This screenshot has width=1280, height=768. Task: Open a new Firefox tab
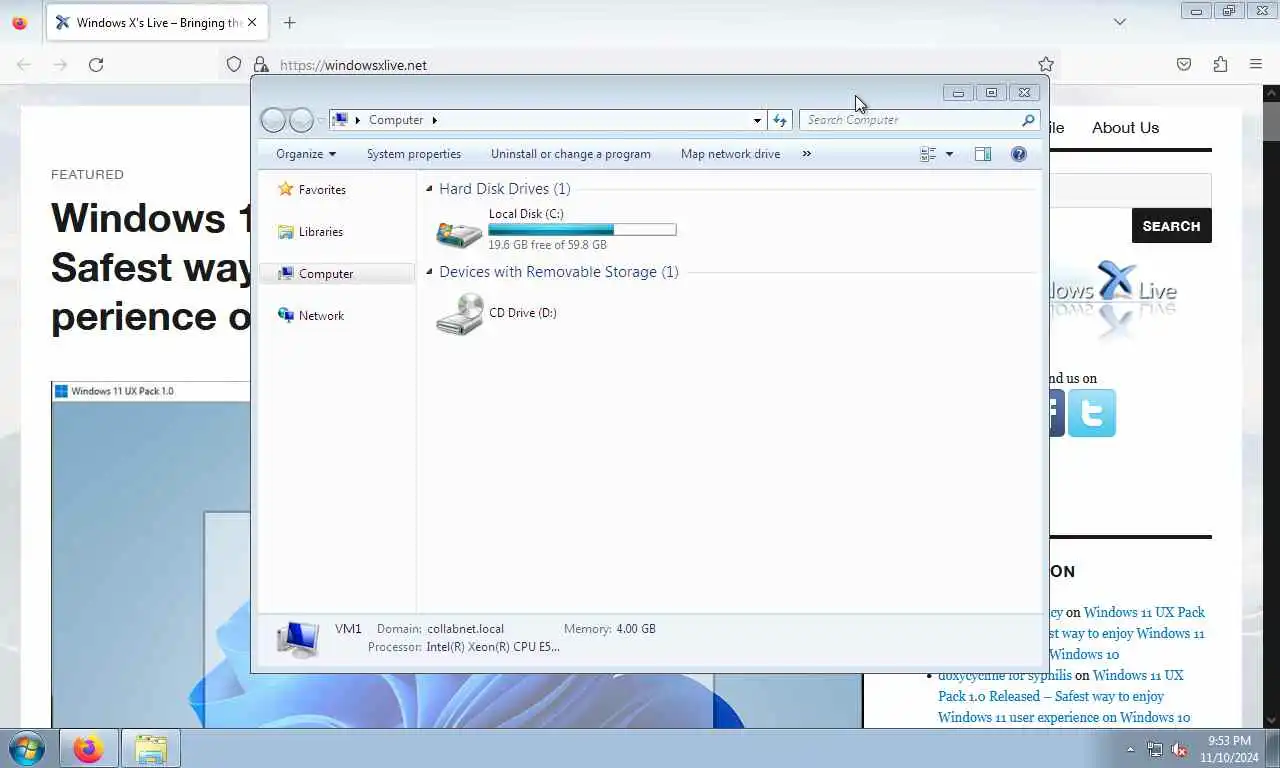pyautogui.click(x=289, y=22)
